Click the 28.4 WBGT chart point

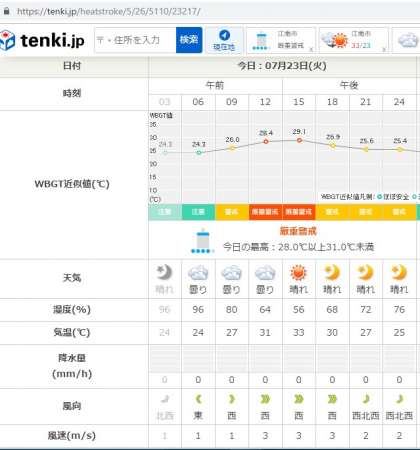pyautogui.click(x=266, y=141)
